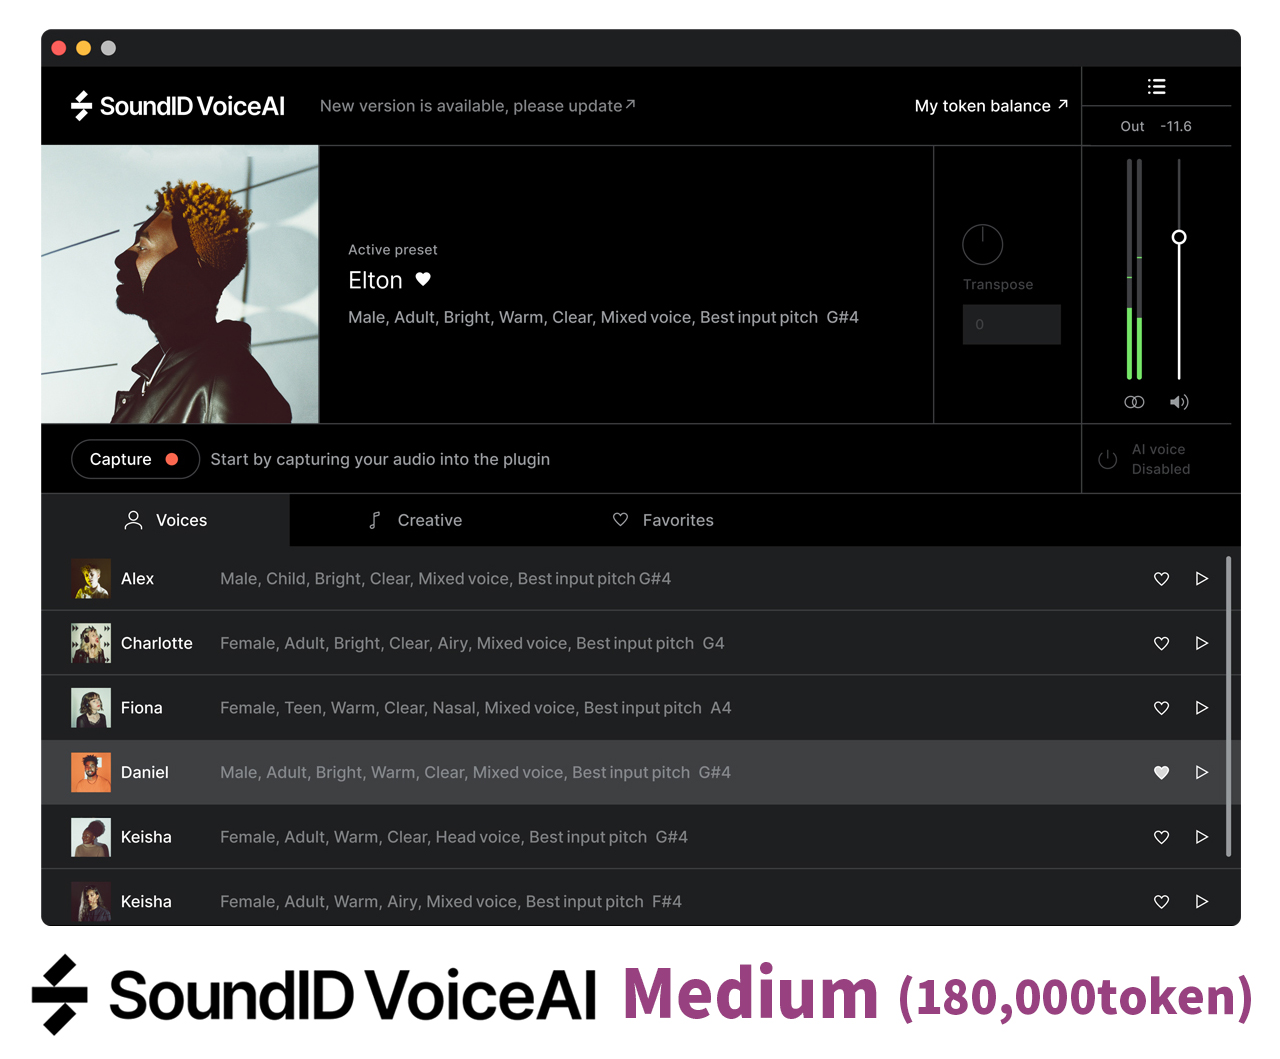1280x1059 pixels.
Task: Click the Out level value -11.6
Action: pos(1176,126)
